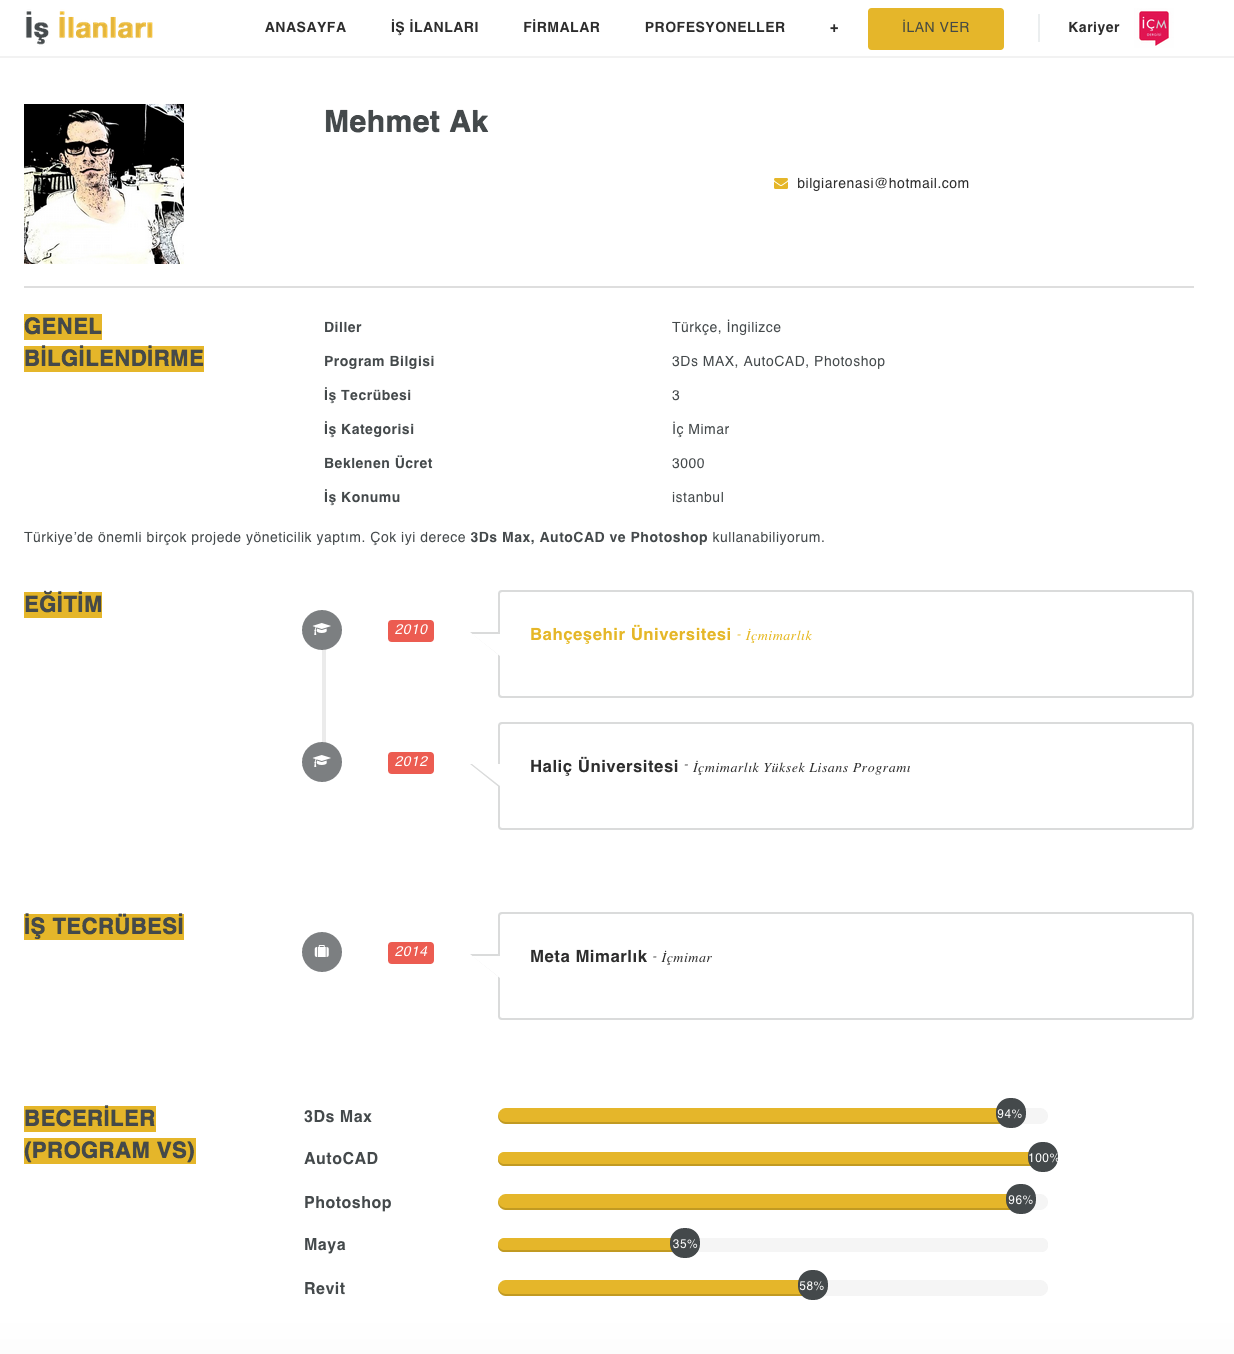Click Mehmet Ak's profile photo

(104, 184)
